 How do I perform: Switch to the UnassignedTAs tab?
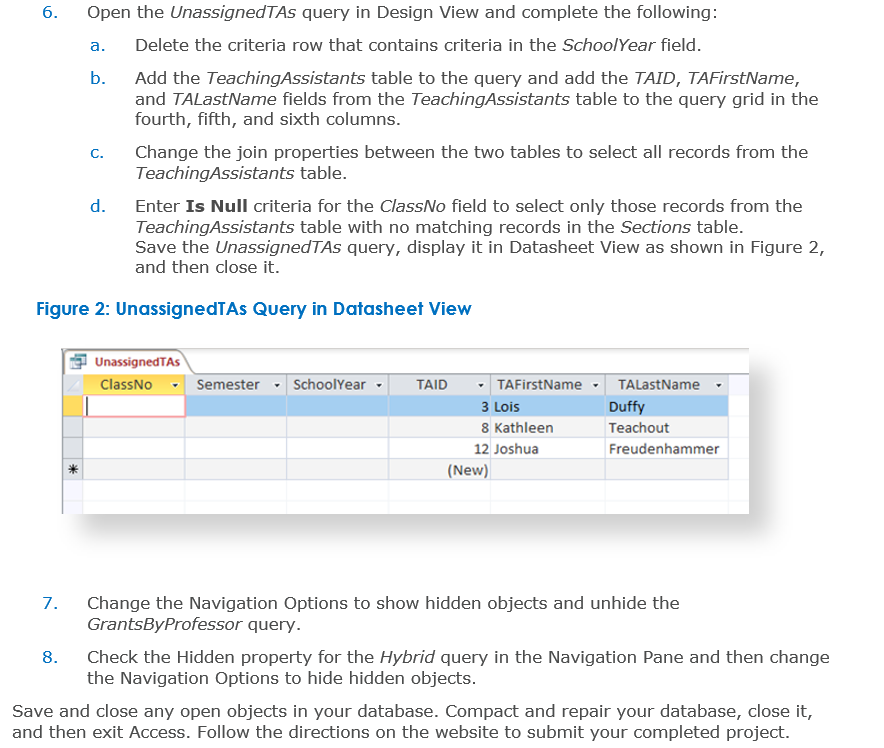(x=120, y=361)
